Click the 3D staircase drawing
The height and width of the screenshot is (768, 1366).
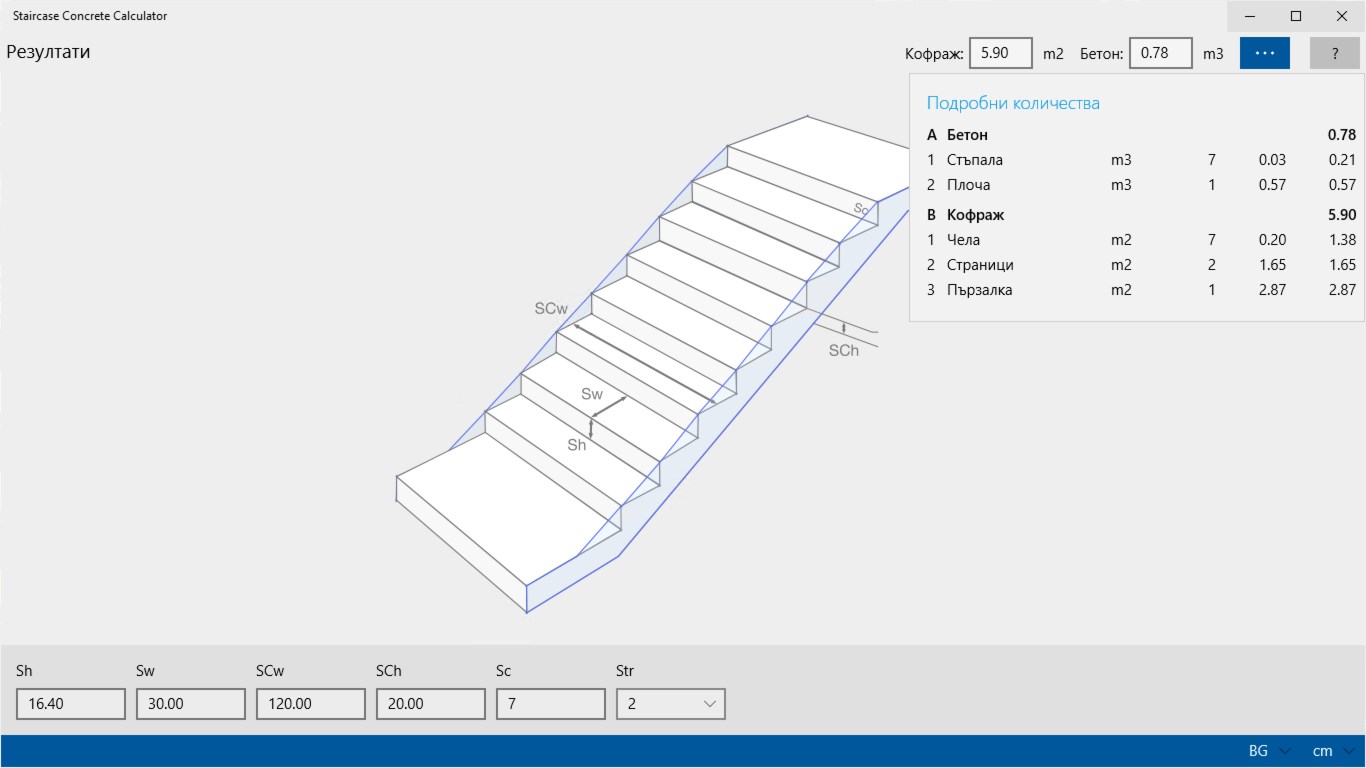pyautogui.click(x=620, y=380)
